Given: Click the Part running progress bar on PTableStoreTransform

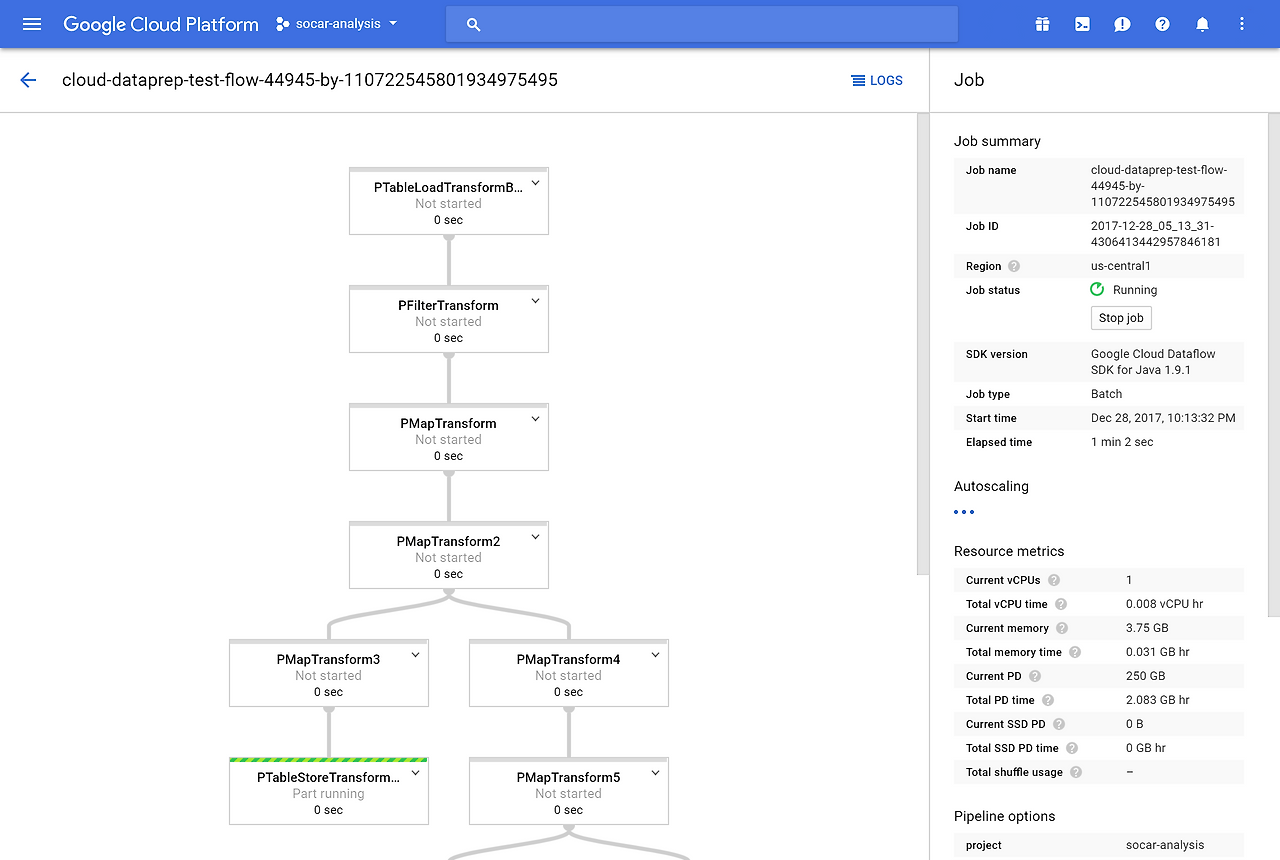Looking at the screenshot, I should pos(328,758).
